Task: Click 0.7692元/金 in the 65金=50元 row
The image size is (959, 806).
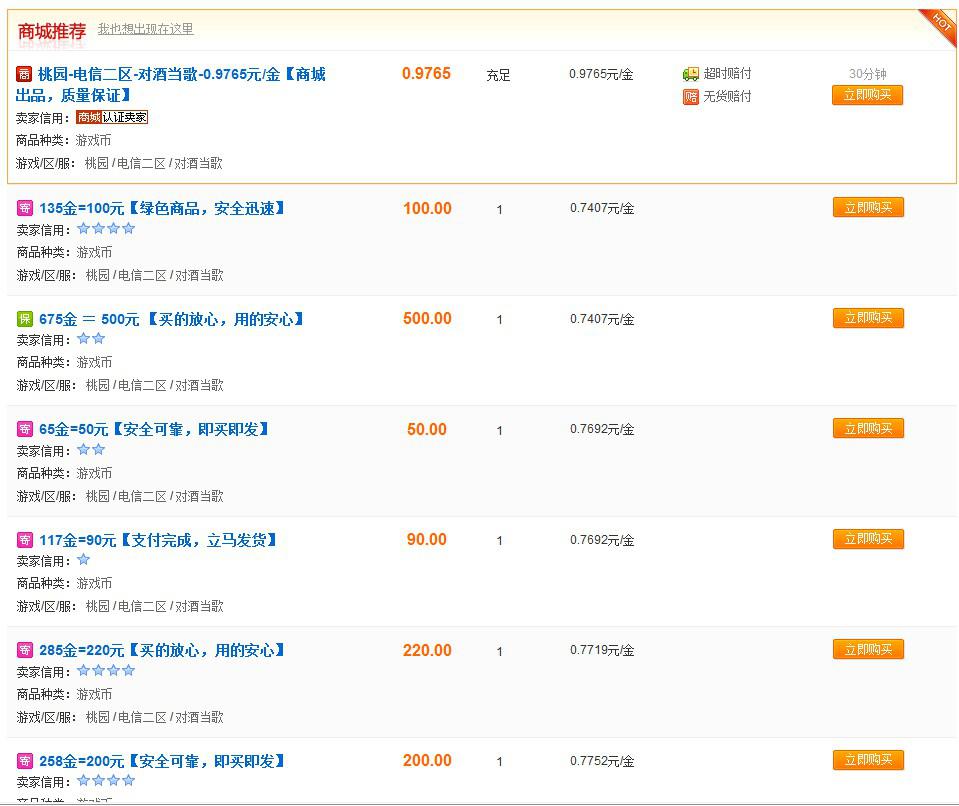Action: tap(602, 429)
